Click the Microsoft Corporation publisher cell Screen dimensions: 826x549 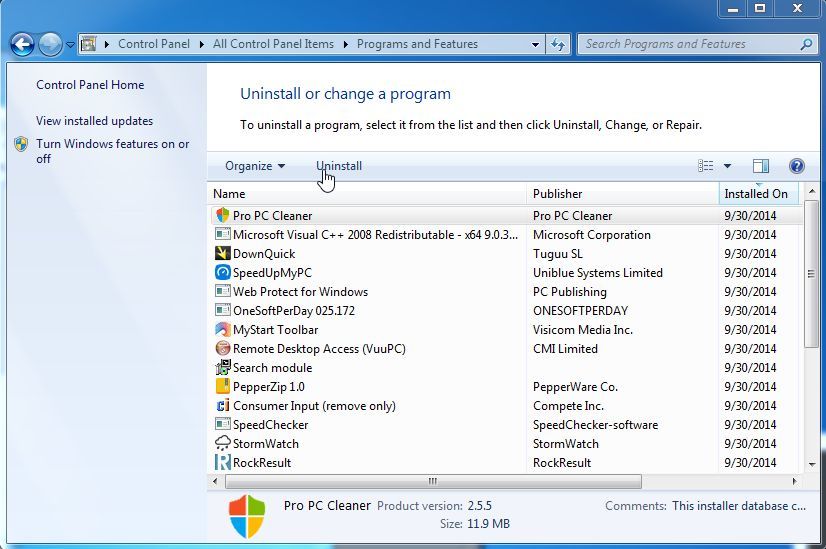pos(592,234)
